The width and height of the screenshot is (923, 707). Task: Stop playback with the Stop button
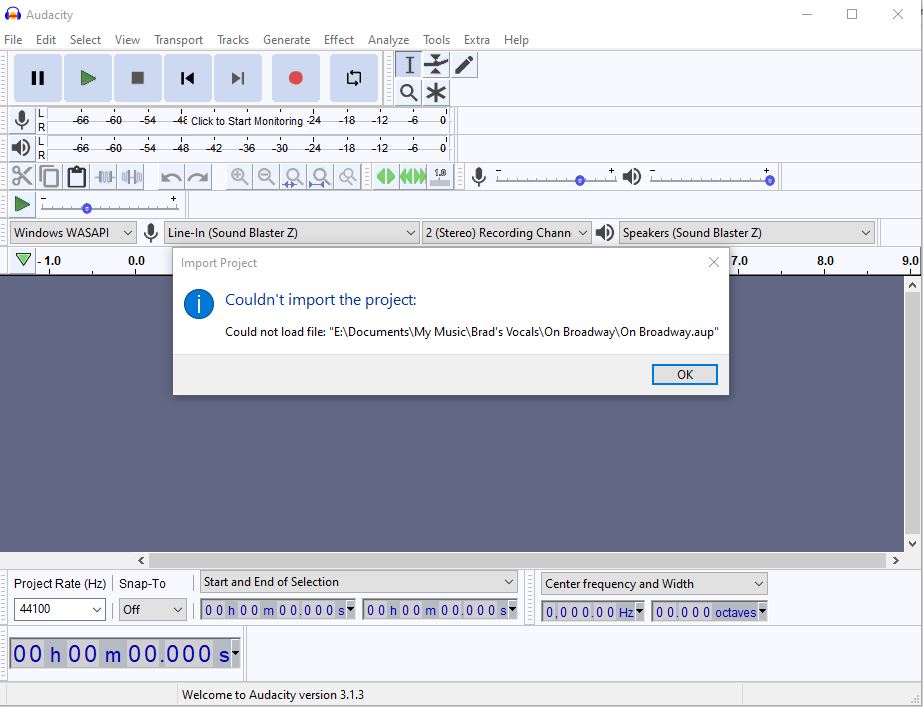[138, 78]
